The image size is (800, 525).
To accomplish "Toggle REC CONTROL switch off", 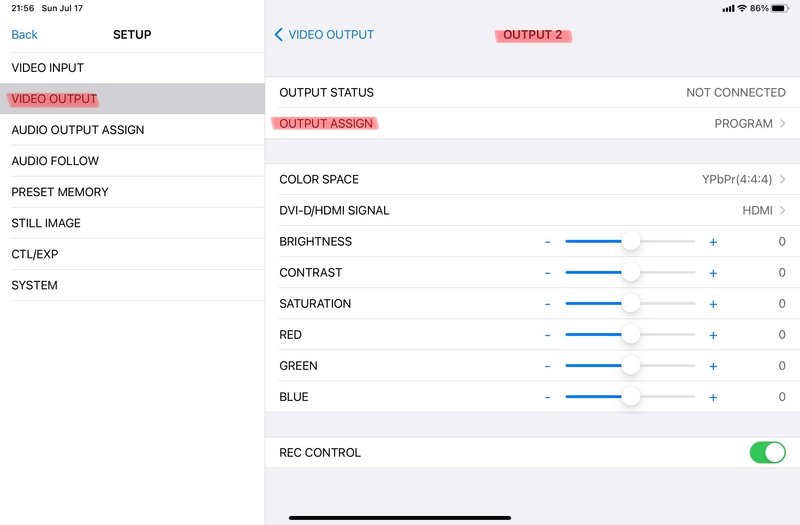I will tap(767, 453).
